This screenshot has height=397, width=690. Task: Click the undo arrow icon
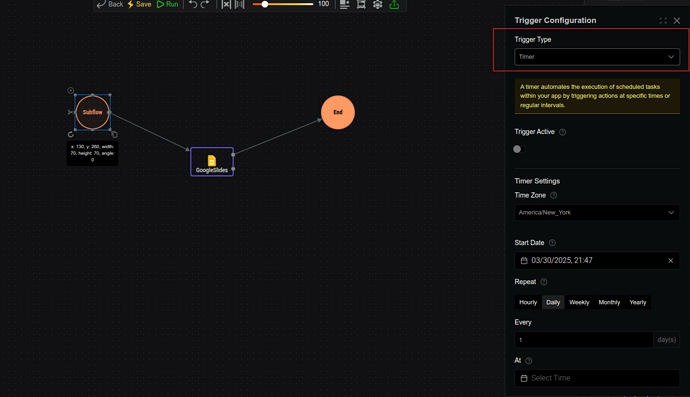pyautogui.click(x=193, y=4)
